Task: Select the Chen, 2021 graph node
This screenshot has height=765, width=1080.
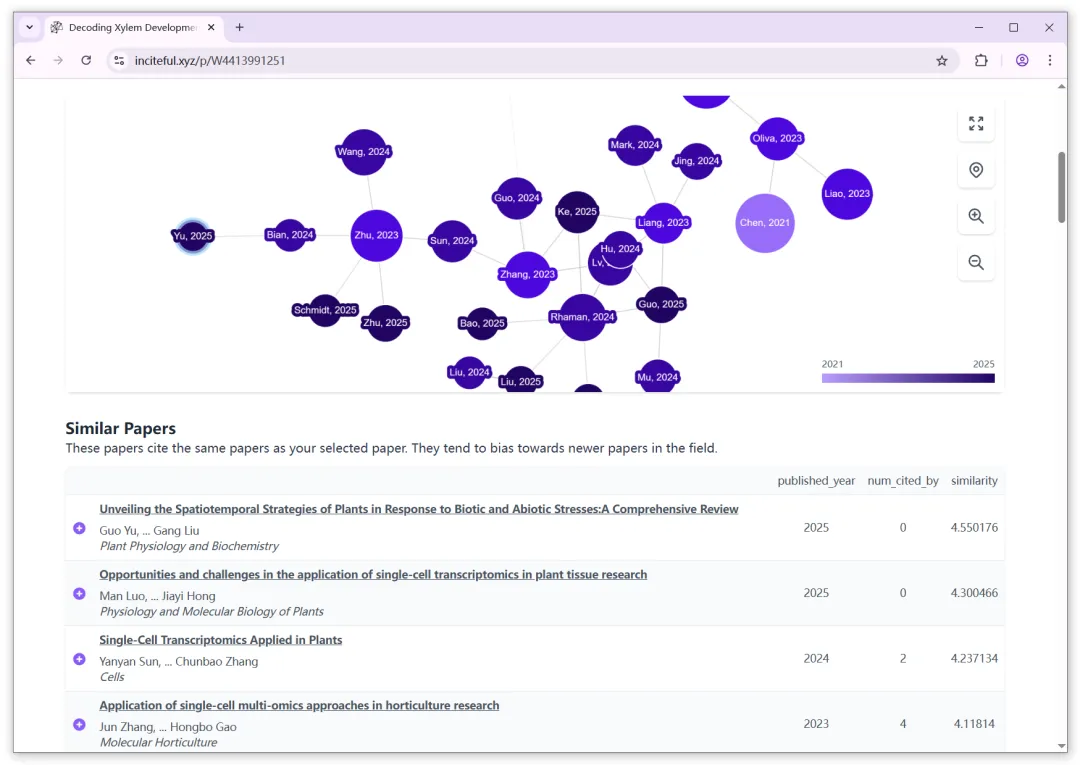Action: [765, 223]
